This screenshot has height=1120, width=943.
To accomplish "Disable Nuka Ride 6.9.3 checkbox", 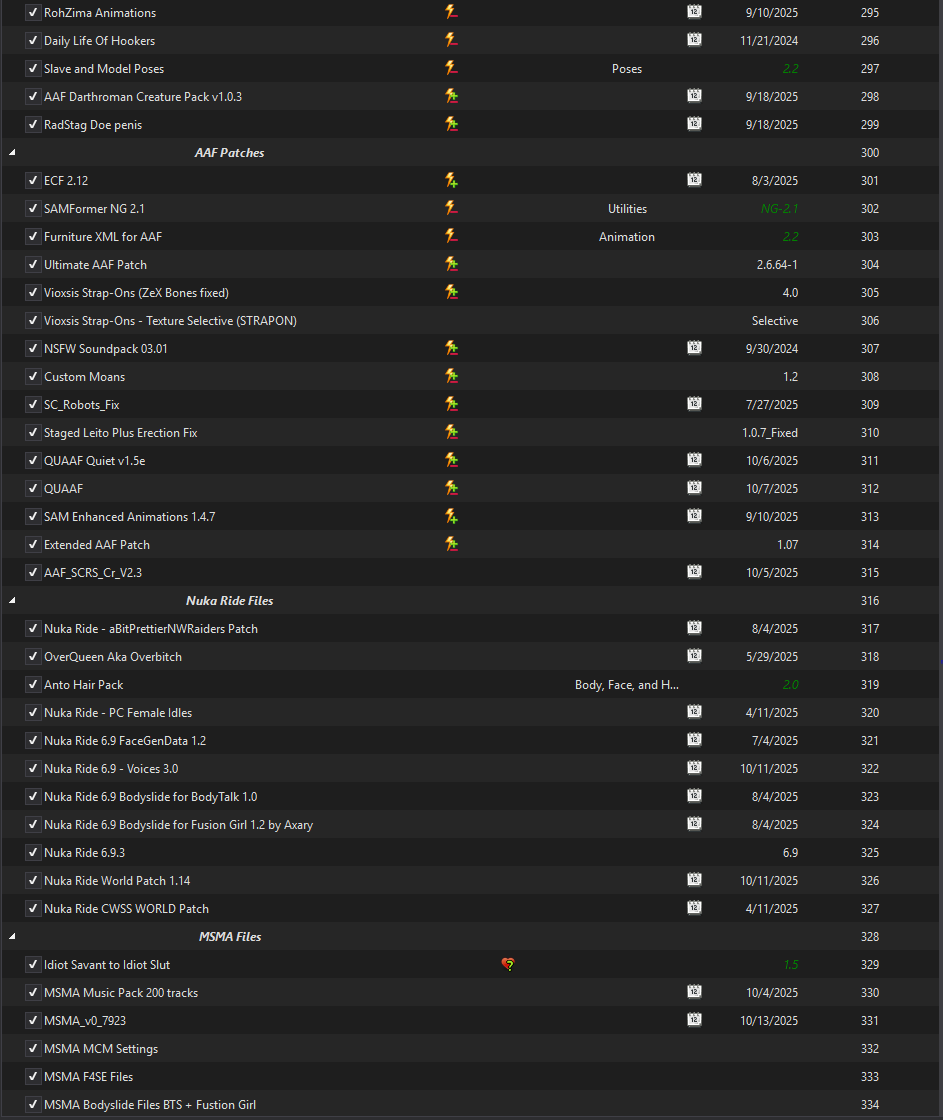I will pos(32,852).
